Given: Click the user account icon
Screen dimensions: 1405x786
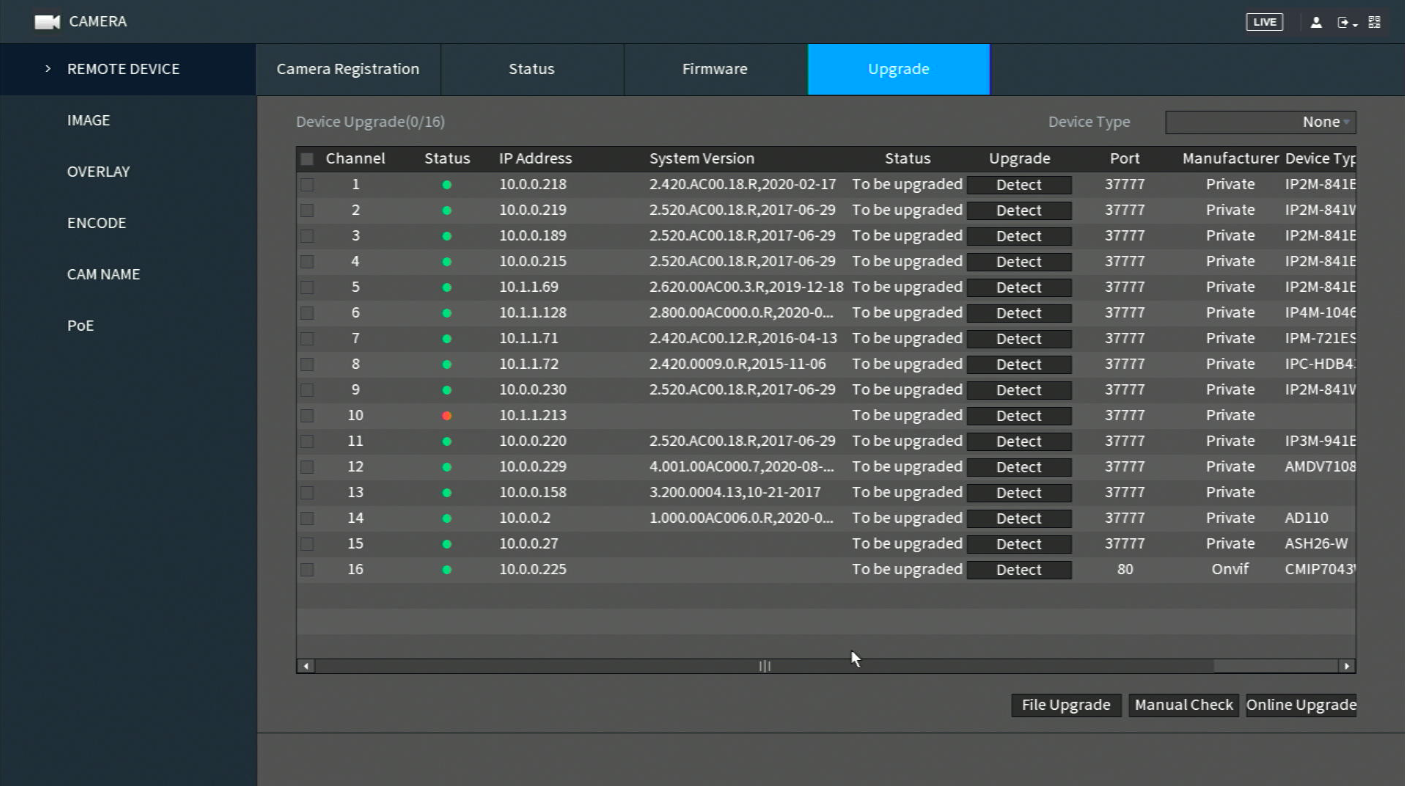Looking at the screenshot, I should pyautogui.click(x=1316, y=22).
